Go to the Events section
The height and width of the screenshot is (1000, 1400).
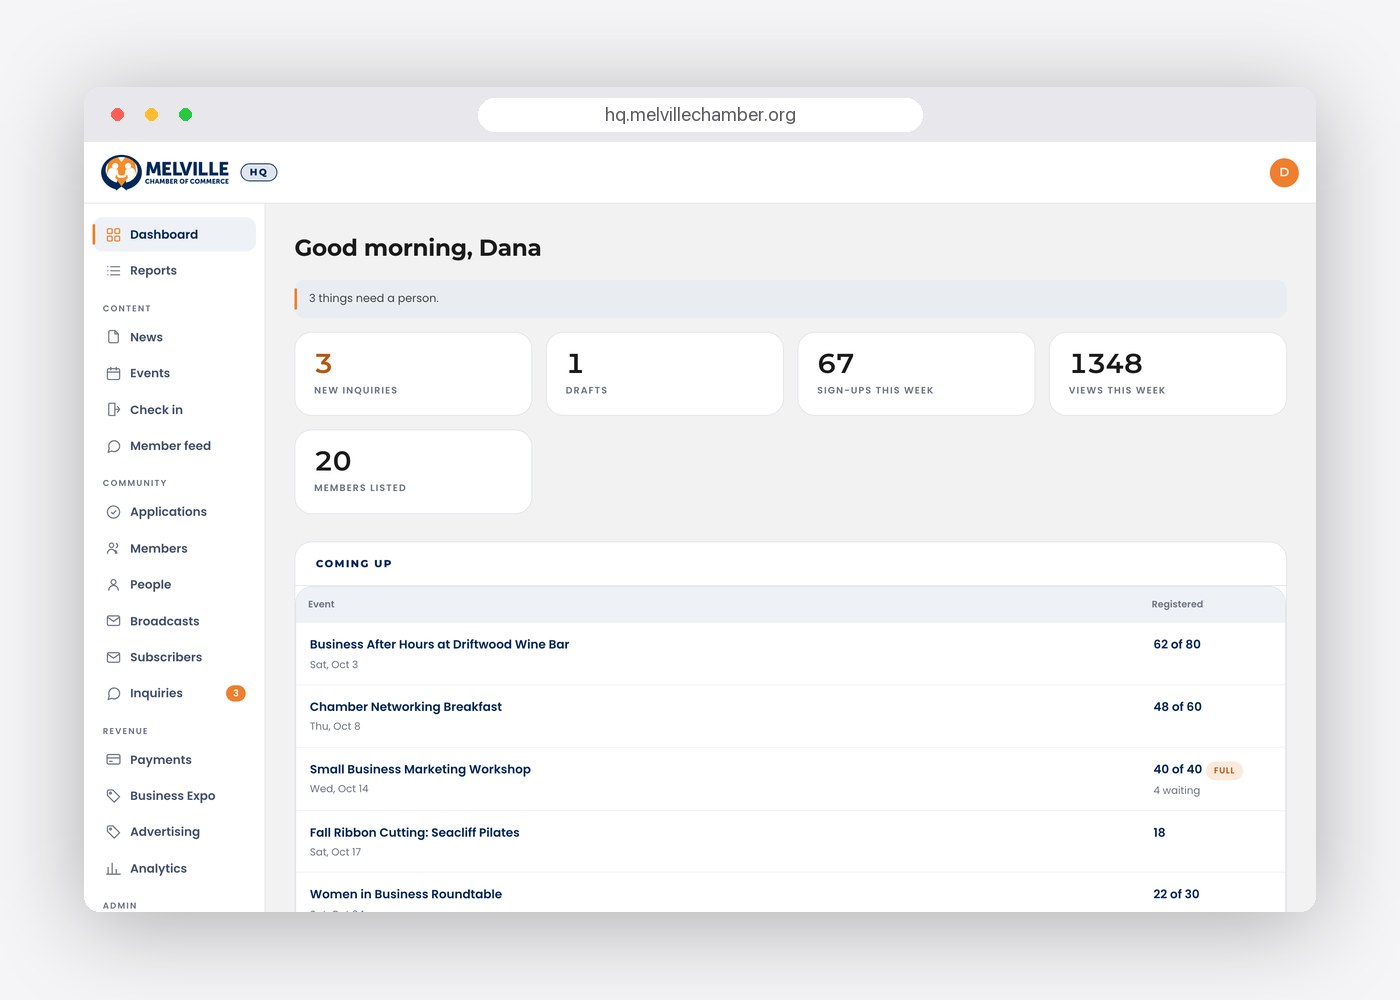pos(174,374)
